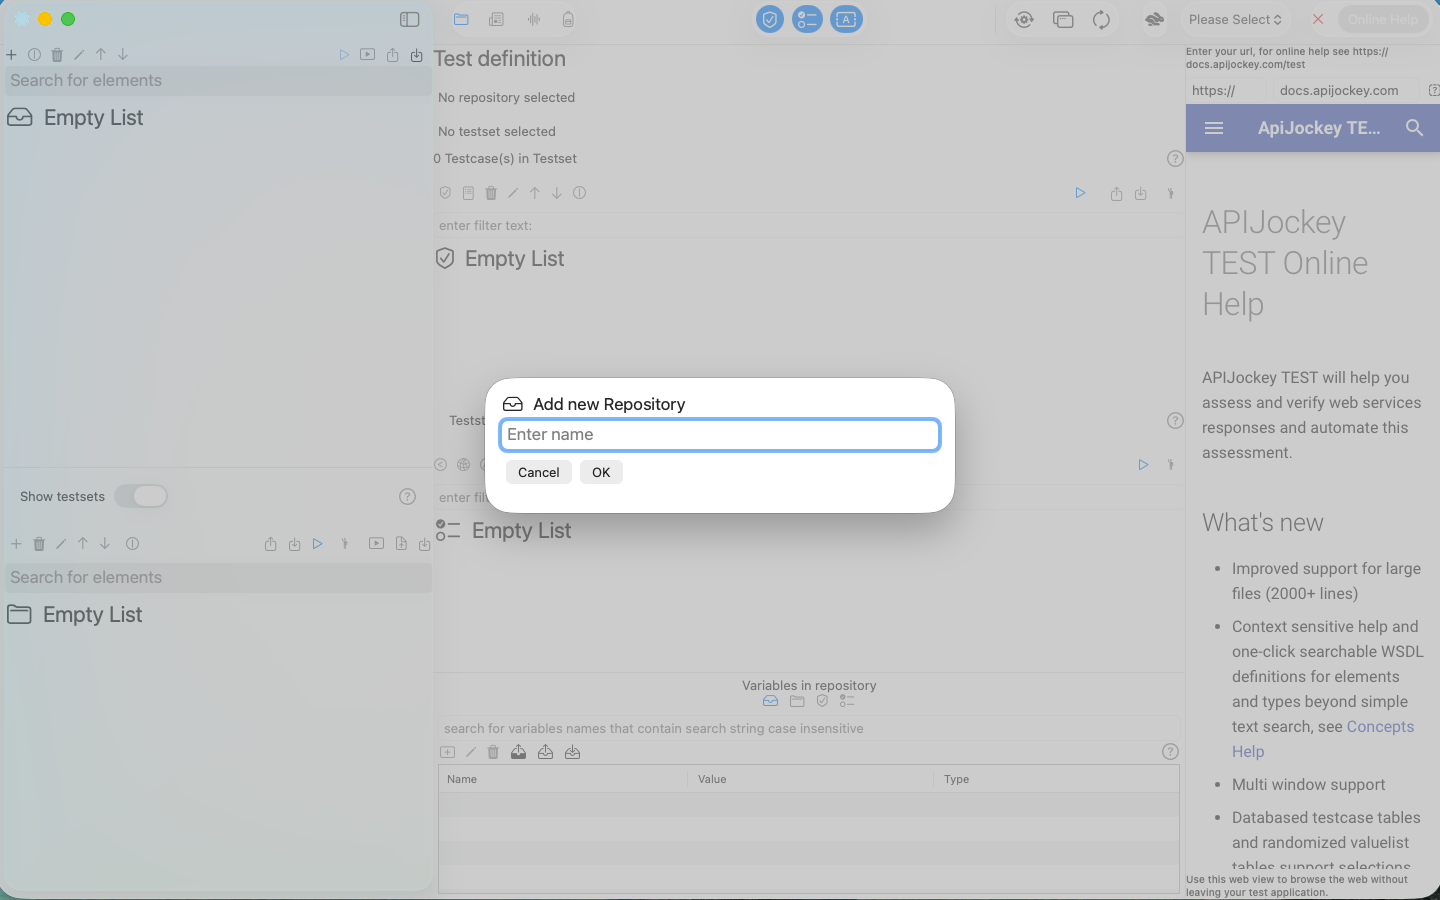Image resolution: width=1440 pixels, height=900 pixels.
Task: Click the checkmark badge icon in the top toolbar
Action: coord(769,19)
